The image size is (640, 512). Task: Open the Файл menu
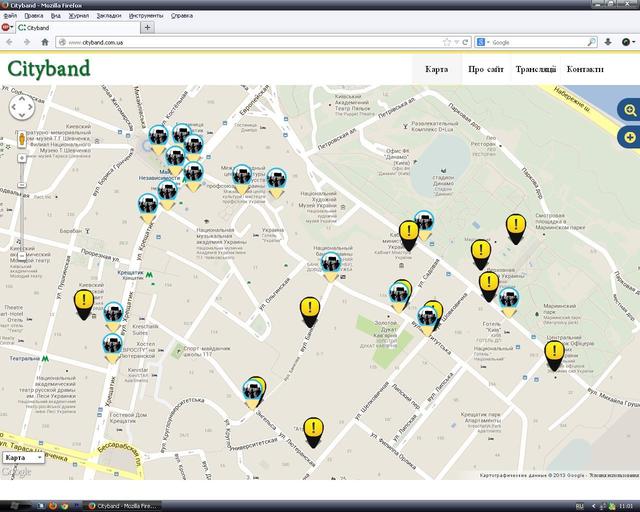pyautogui.click(x=10, y=16)
